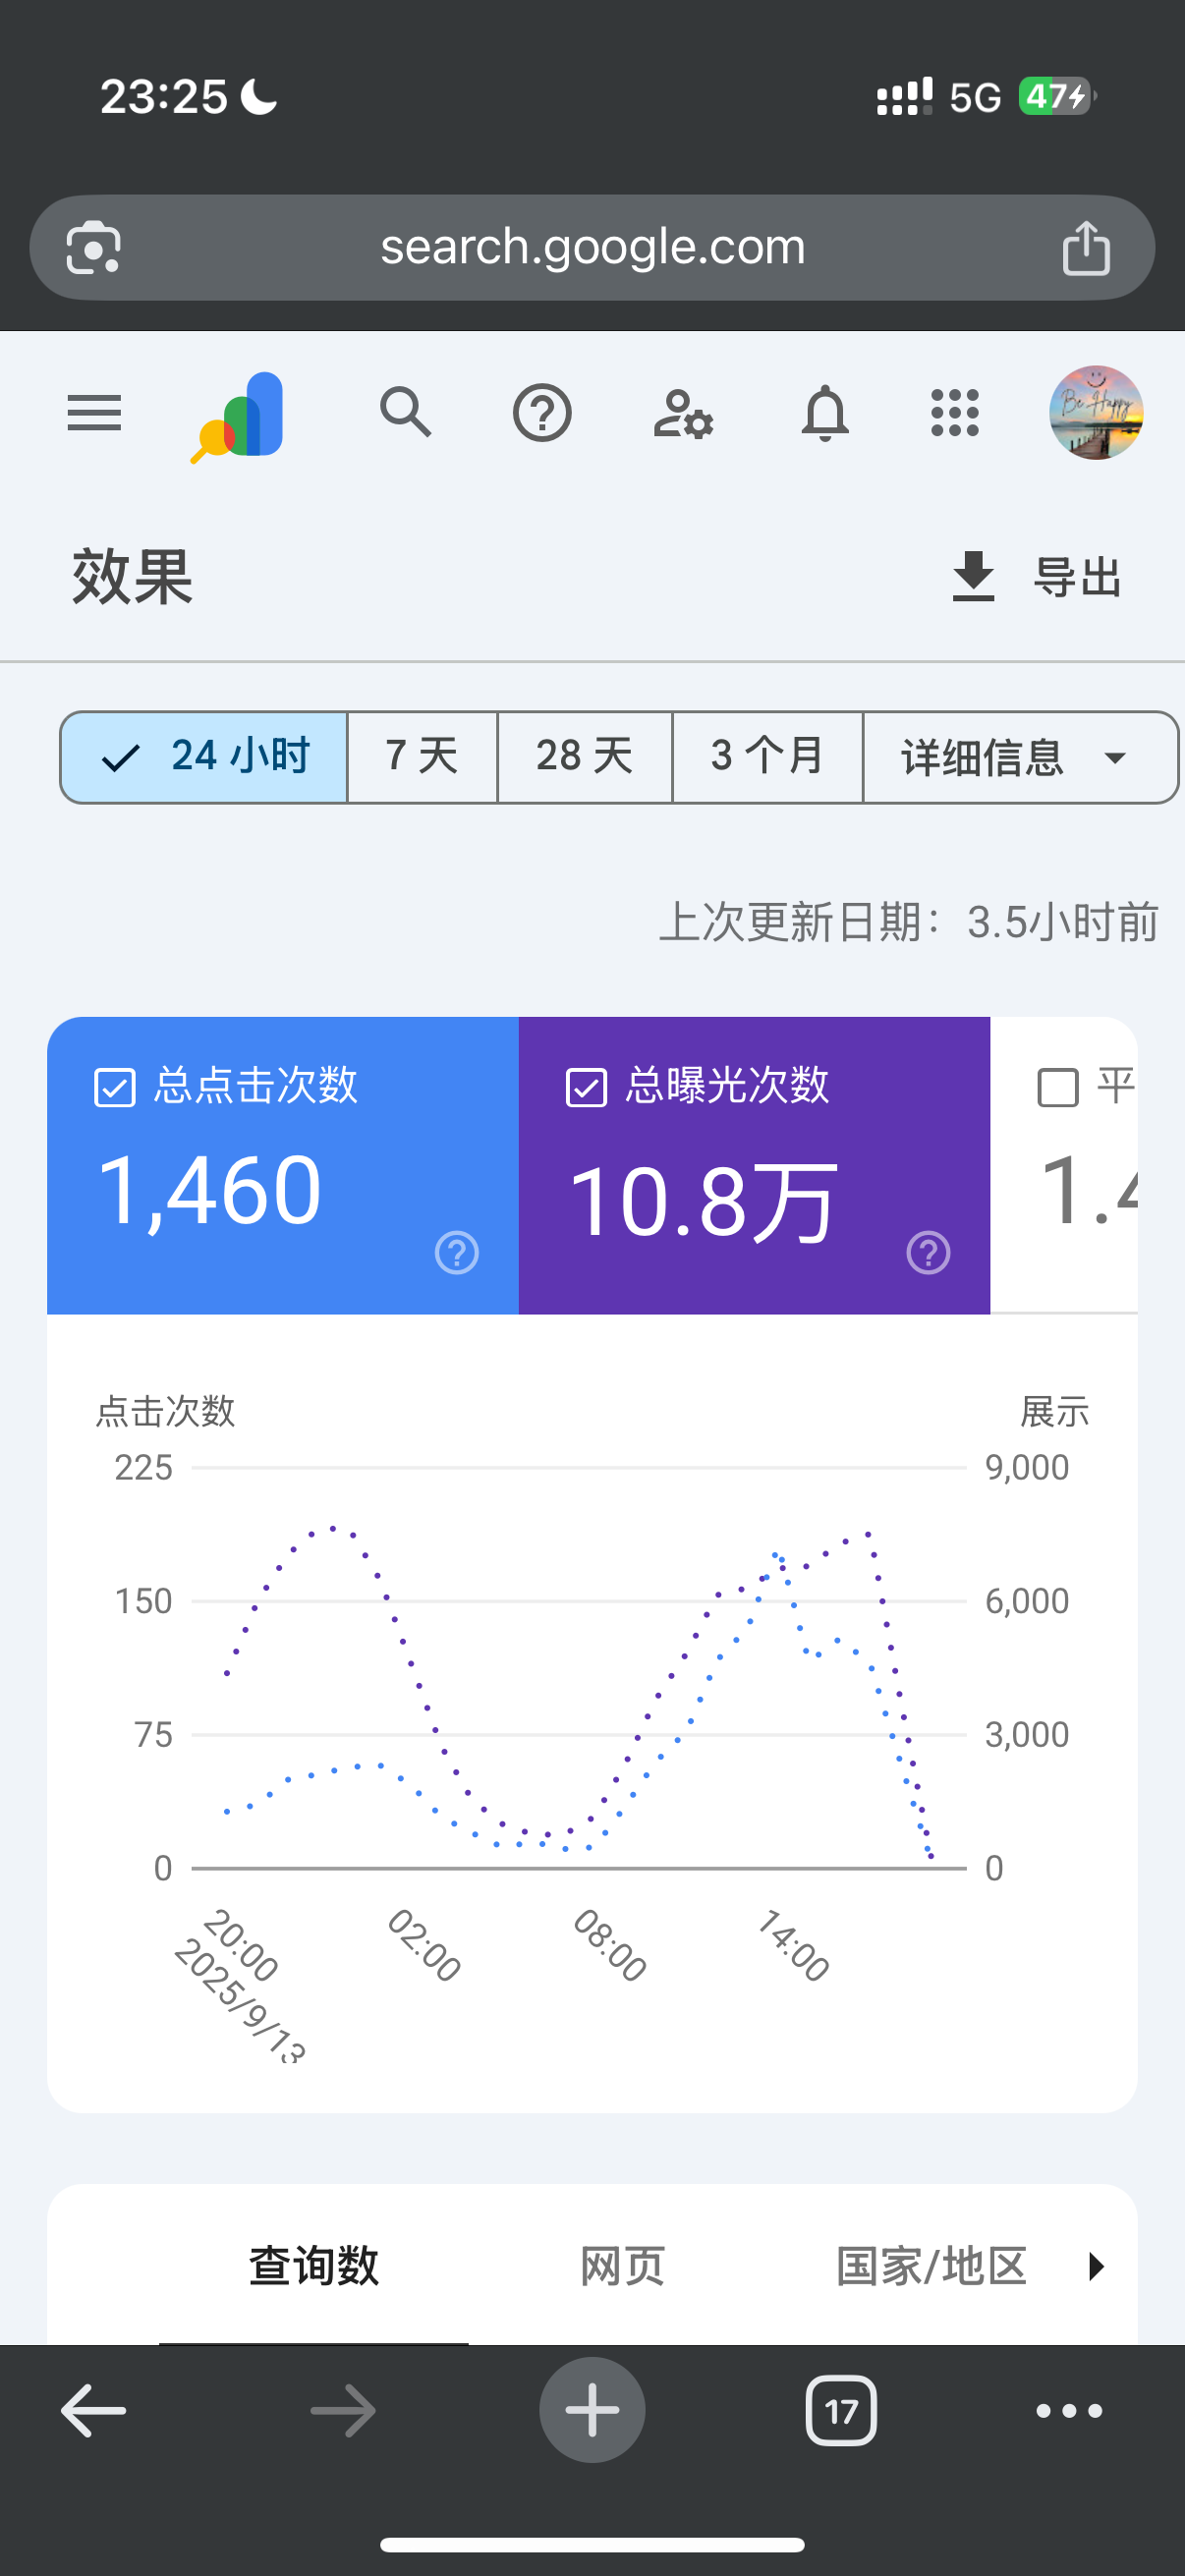The height and width of the screenshot is (2576, 1185).
Task: Open user settings management icon
Action: [x=683, y=414]
